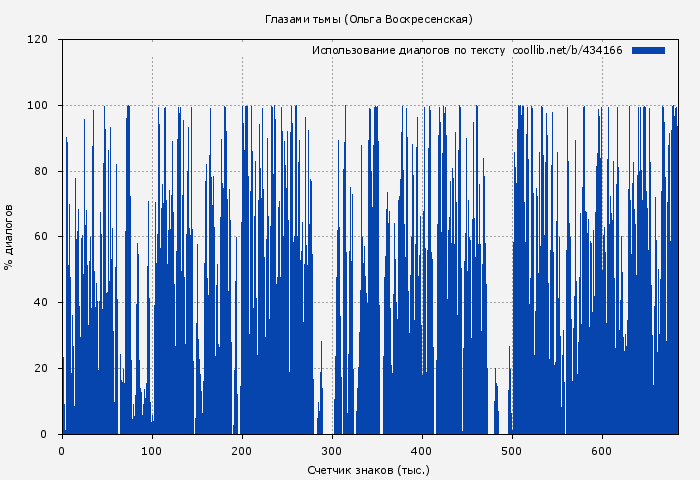Select the 120 tick label on y-axis
Screen dimensions: 700x480
(x=38, y=40)
